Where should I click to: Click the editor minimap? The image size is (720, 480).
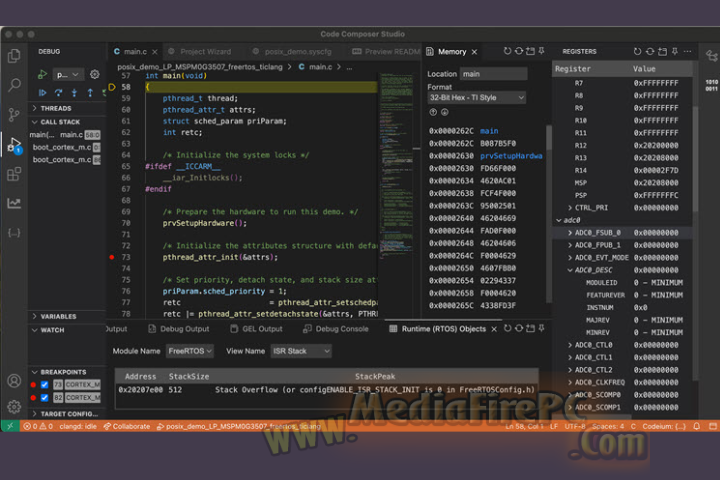(396, 165)
